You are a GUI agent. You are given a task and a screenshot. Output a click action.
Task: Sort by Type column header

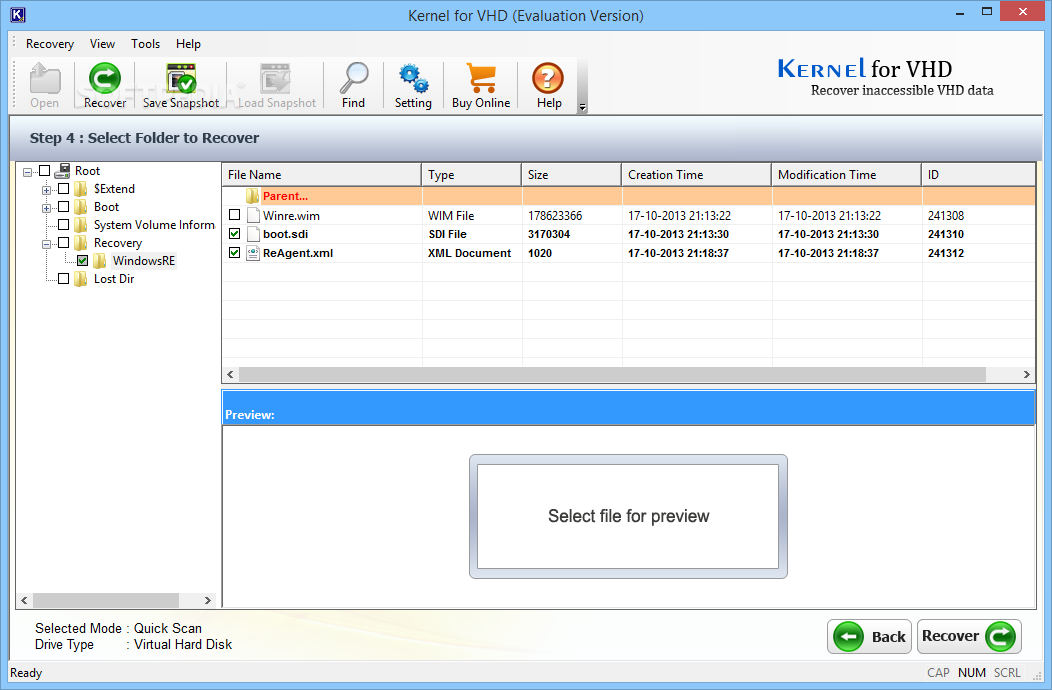(472, 175)
